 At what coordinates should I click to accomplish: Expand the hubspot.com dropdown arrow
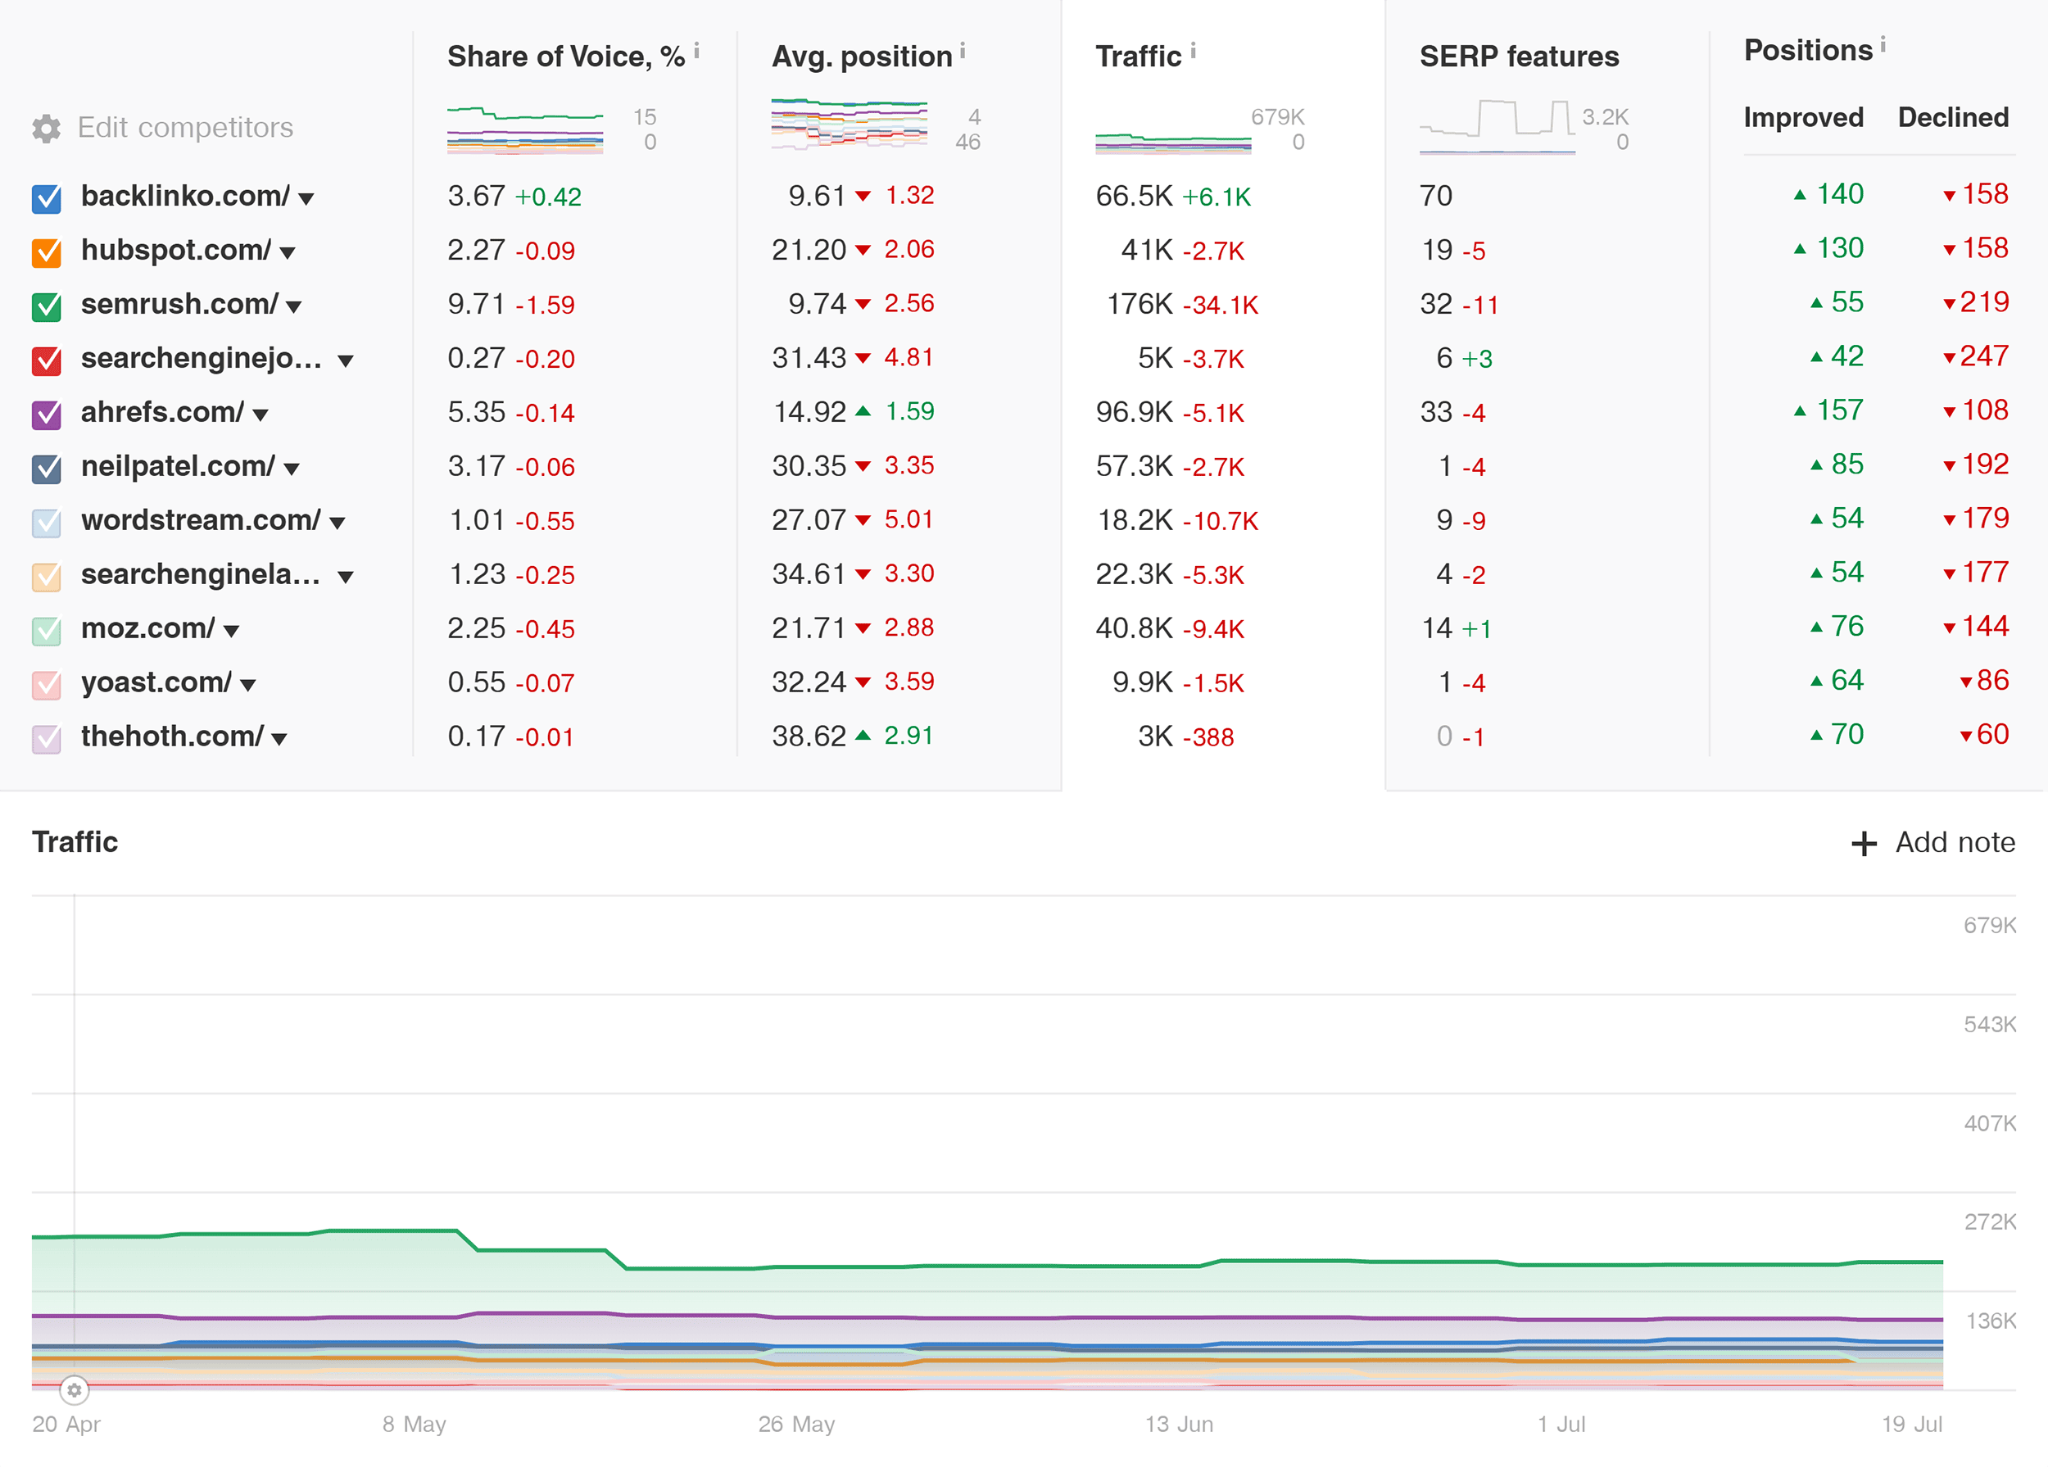[x=289, y=253]
